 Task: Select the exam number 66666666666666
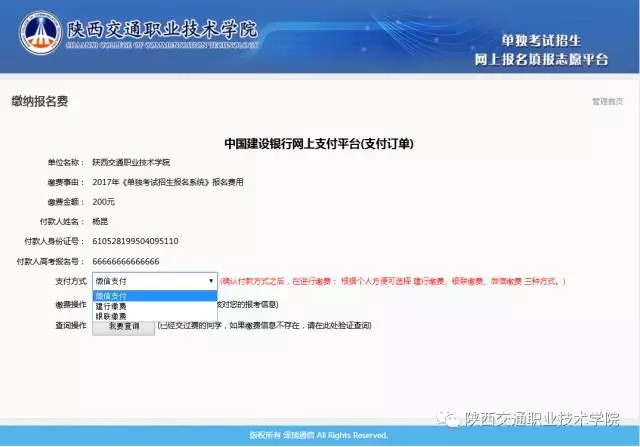[x=126, y=261]
